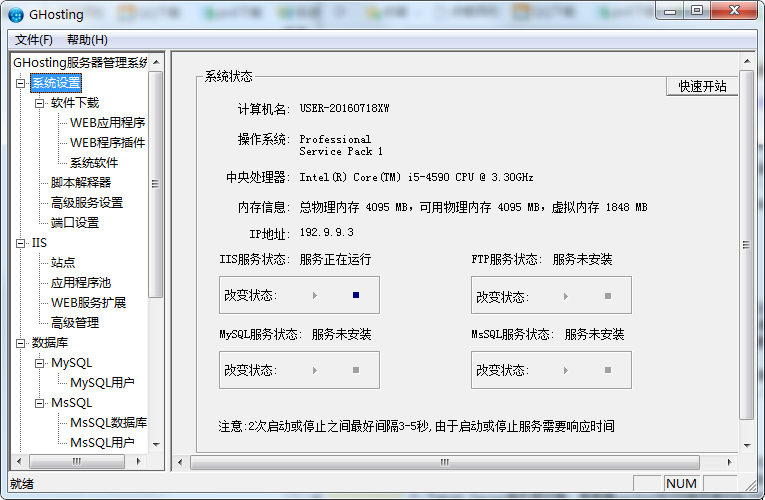Image resolution: width=765 pixels, height=500 pixels.
Task: Select WEB应用程序 tree item
Action: pyautogui.click(x=107, y=123)
